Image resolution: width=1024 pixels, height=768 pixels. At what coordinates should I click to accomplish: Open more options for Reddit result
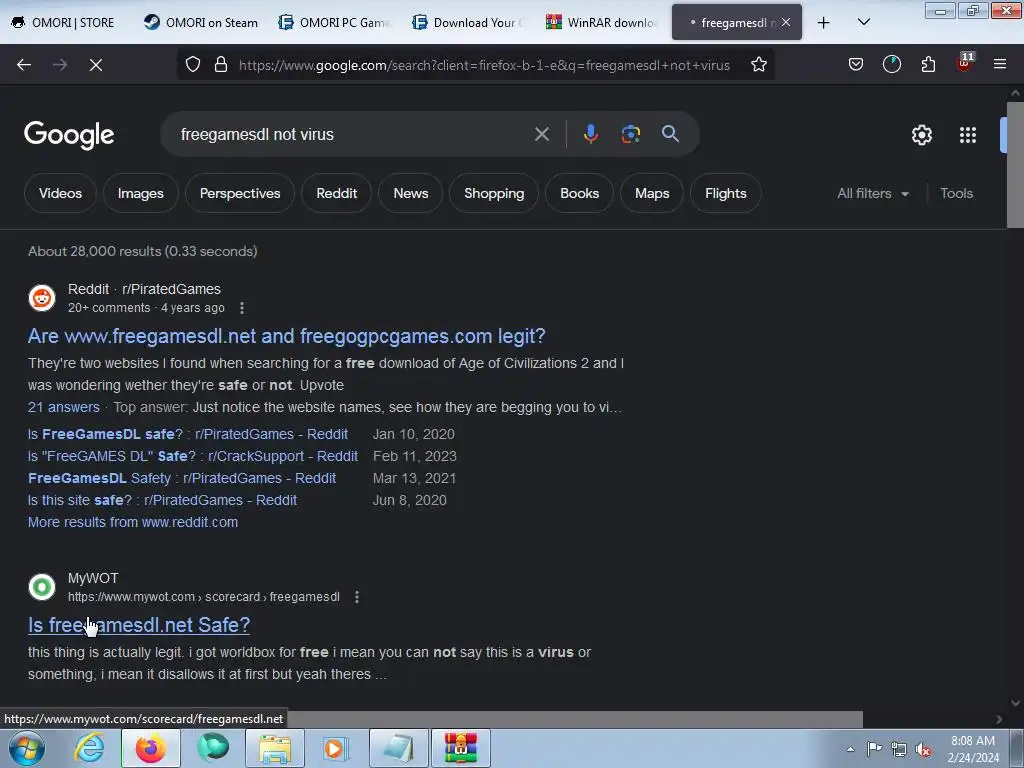point(242,308)
